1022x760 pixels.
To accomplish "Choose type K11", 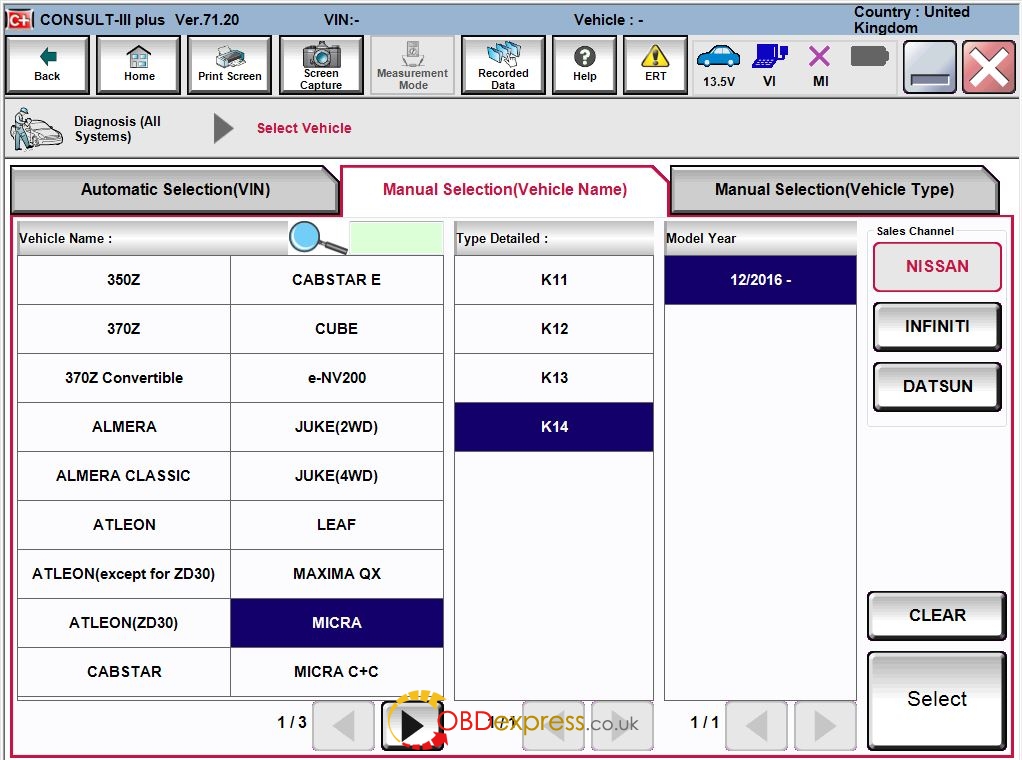I will pos(554,280).
